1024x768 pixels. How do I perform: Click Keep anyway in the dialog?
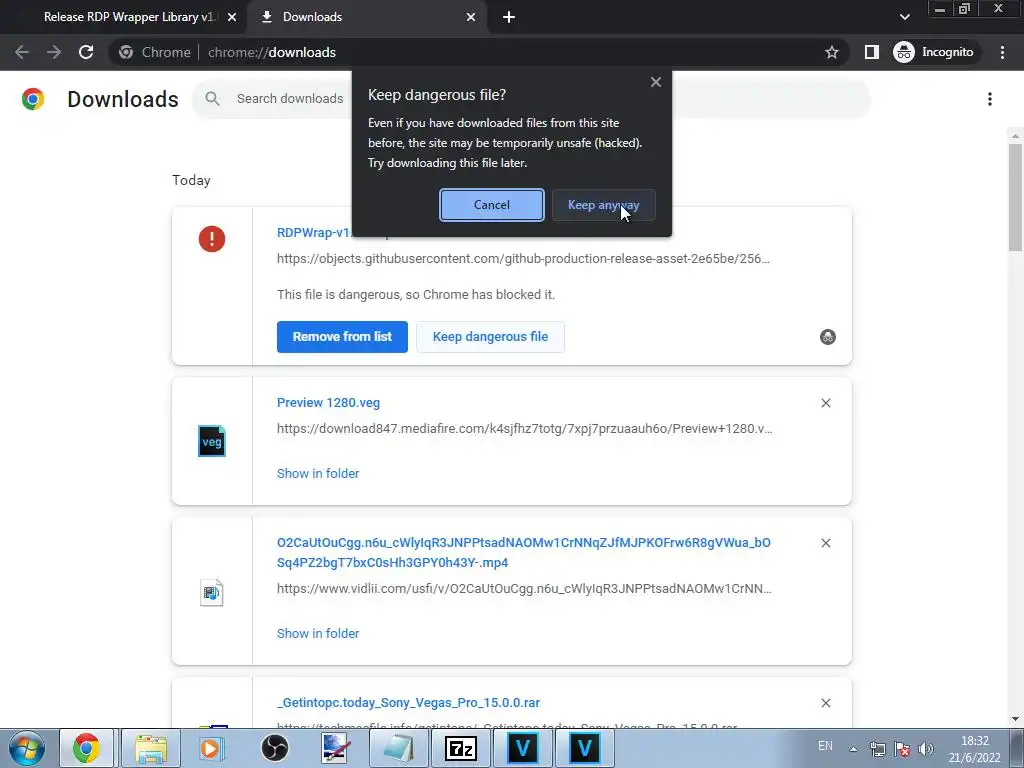603,205
